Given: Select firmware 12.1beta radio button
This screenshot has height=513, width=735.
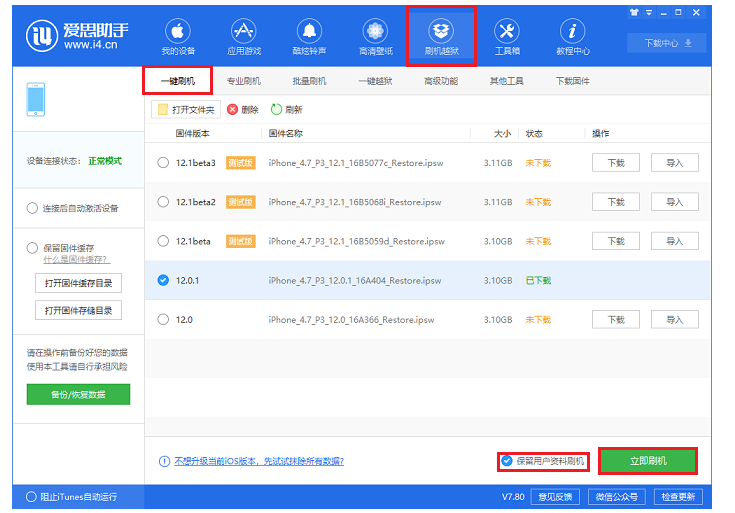Looking at the screenshot, I should [163, 241].
